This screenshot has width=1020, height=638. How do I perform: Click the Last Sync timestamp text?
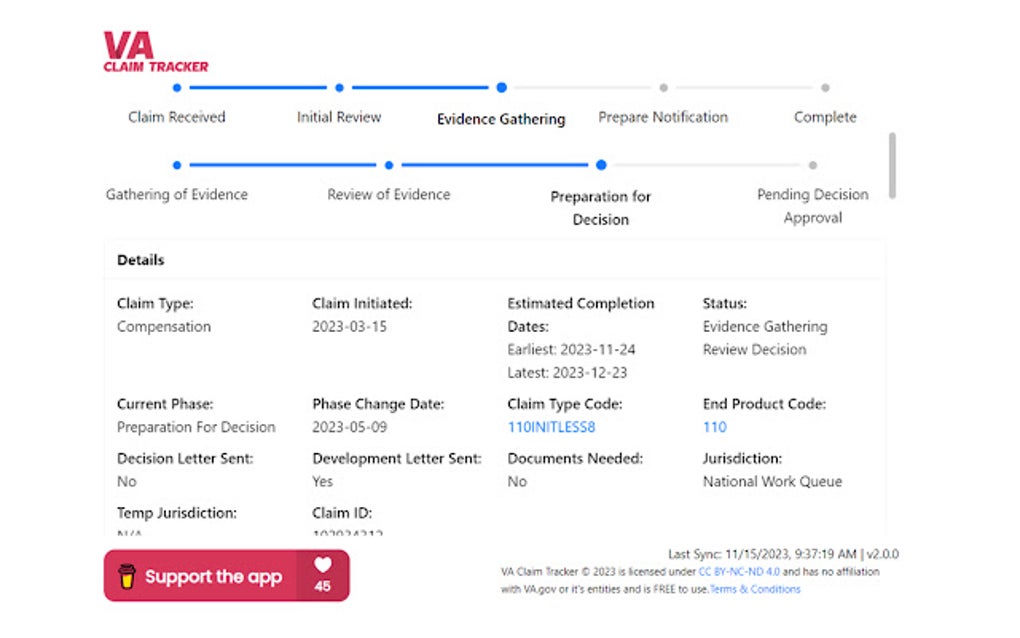[x=783, y=552]
